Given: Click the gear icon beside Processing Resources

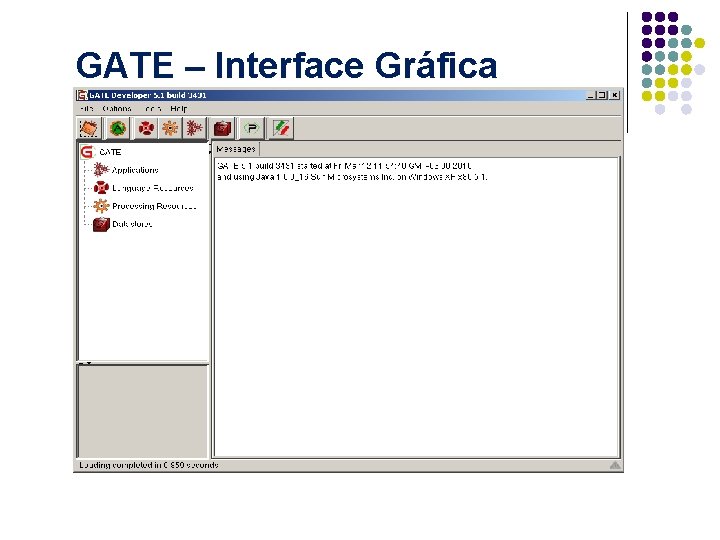Looking at the screenshot, I should (101, 206).
